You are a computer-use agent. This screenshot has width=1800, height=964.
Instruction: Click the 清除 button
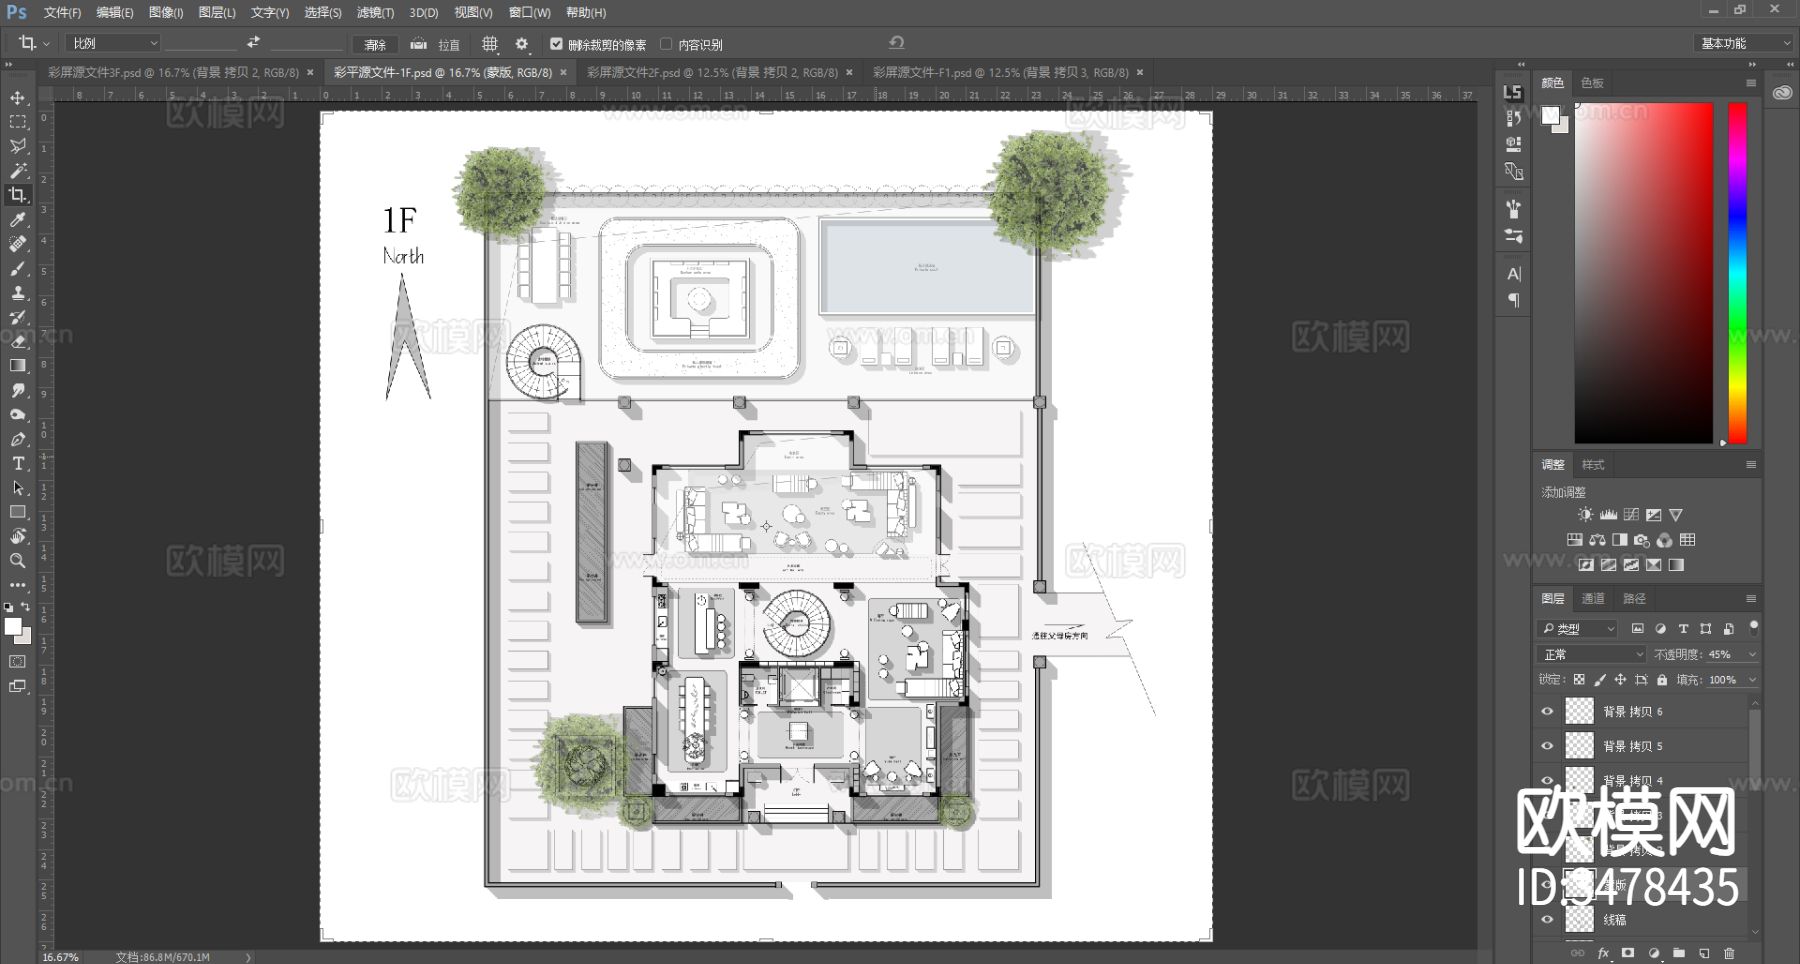tap(375, 44)
